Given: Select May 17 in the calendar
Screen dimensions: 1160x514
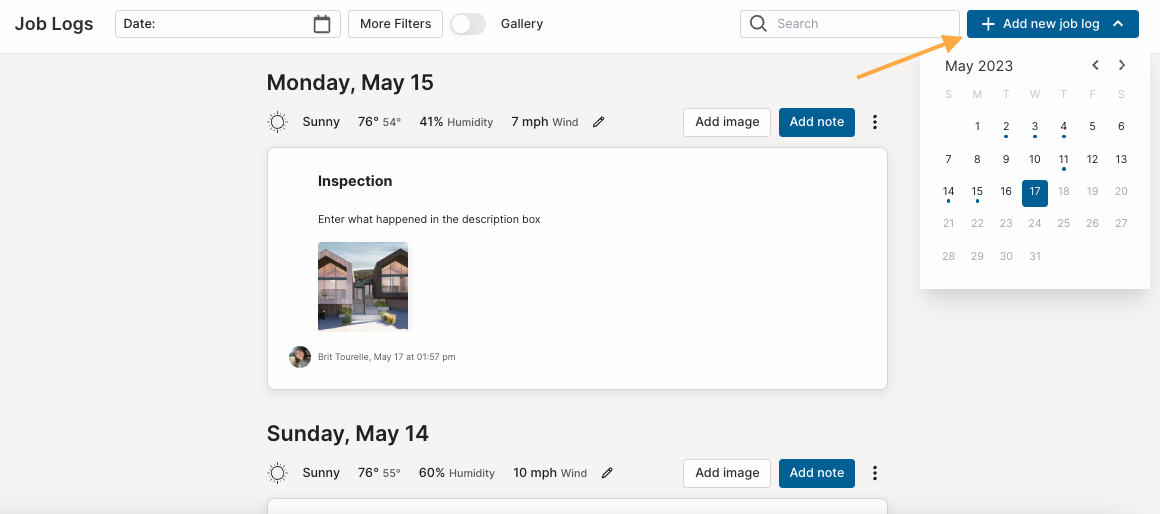Looking at the screenshot, I should click(1035, 193).
